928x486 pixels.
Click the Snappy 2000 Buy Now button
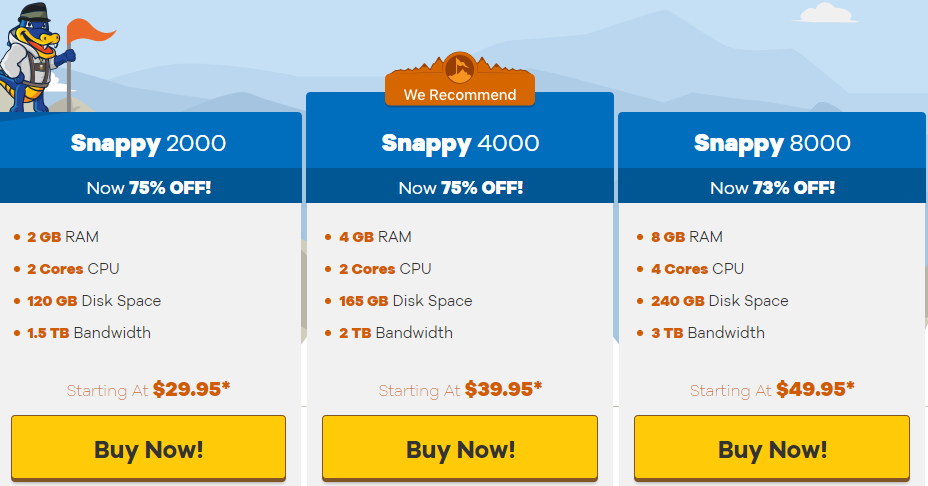148,448
